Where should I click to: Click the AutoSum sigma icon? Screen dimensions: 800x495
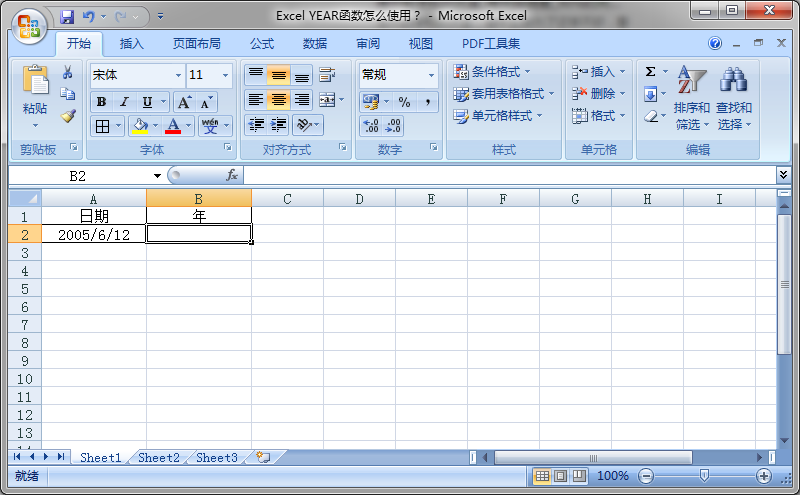(x=651, y=71)
